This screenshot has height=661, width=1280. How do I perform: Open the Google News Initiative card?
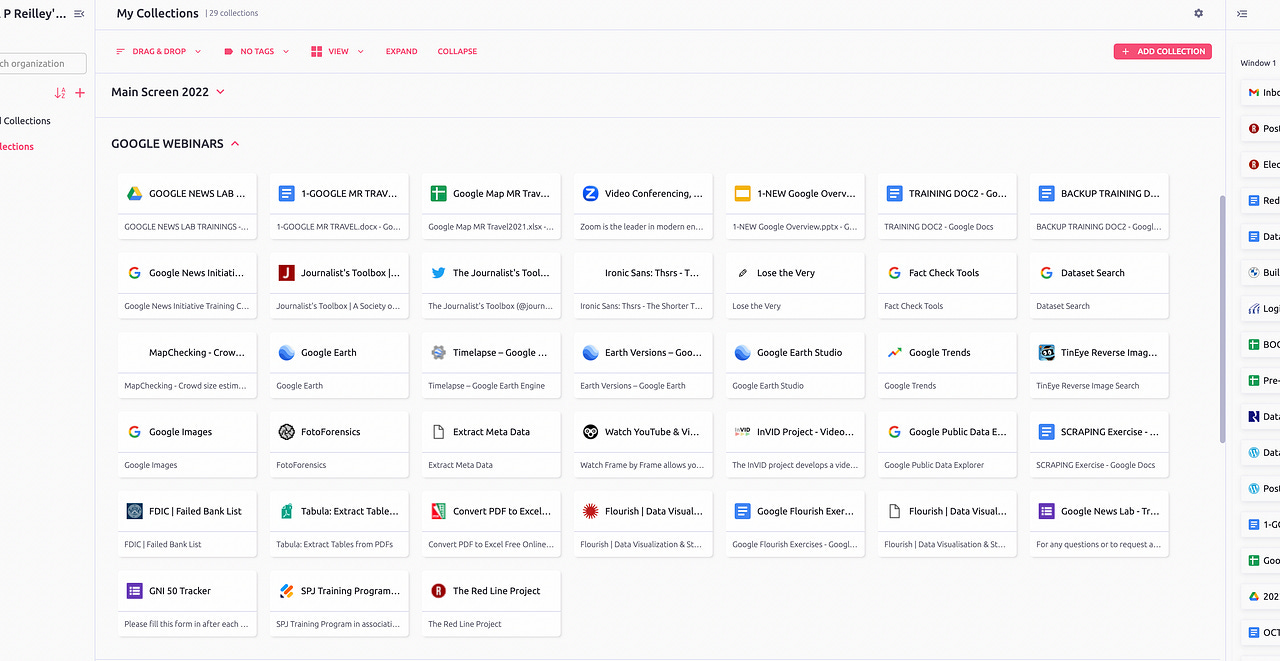coord(187,285)
